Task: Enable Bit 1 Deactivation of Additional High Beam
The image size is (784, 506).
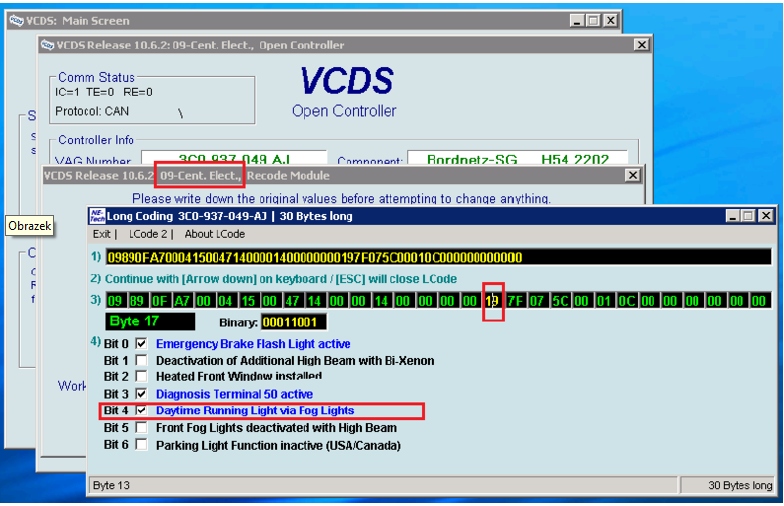Action: point(142,360)
